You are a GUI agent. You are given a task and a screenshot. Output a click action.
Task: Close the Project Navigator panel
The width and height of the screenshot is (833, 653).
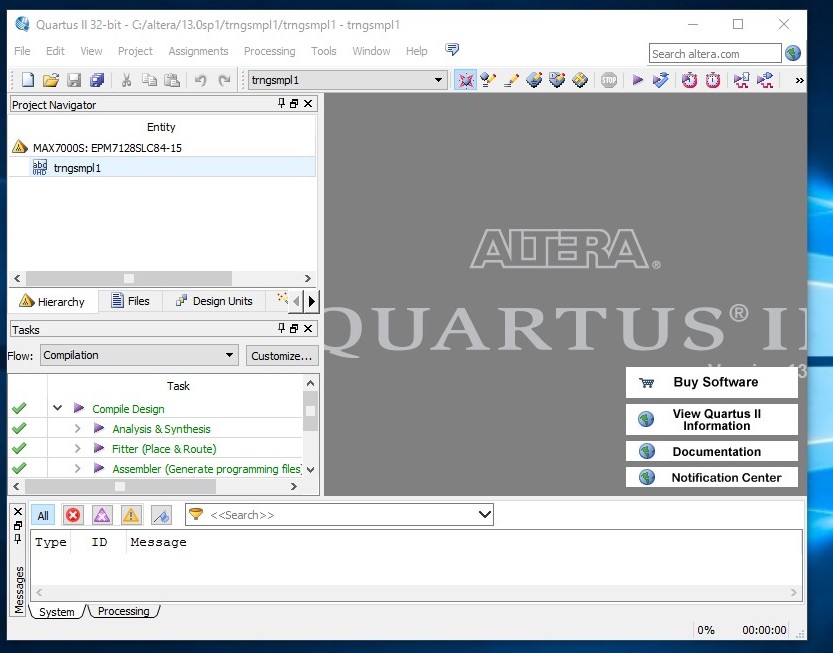coord(308,104)
